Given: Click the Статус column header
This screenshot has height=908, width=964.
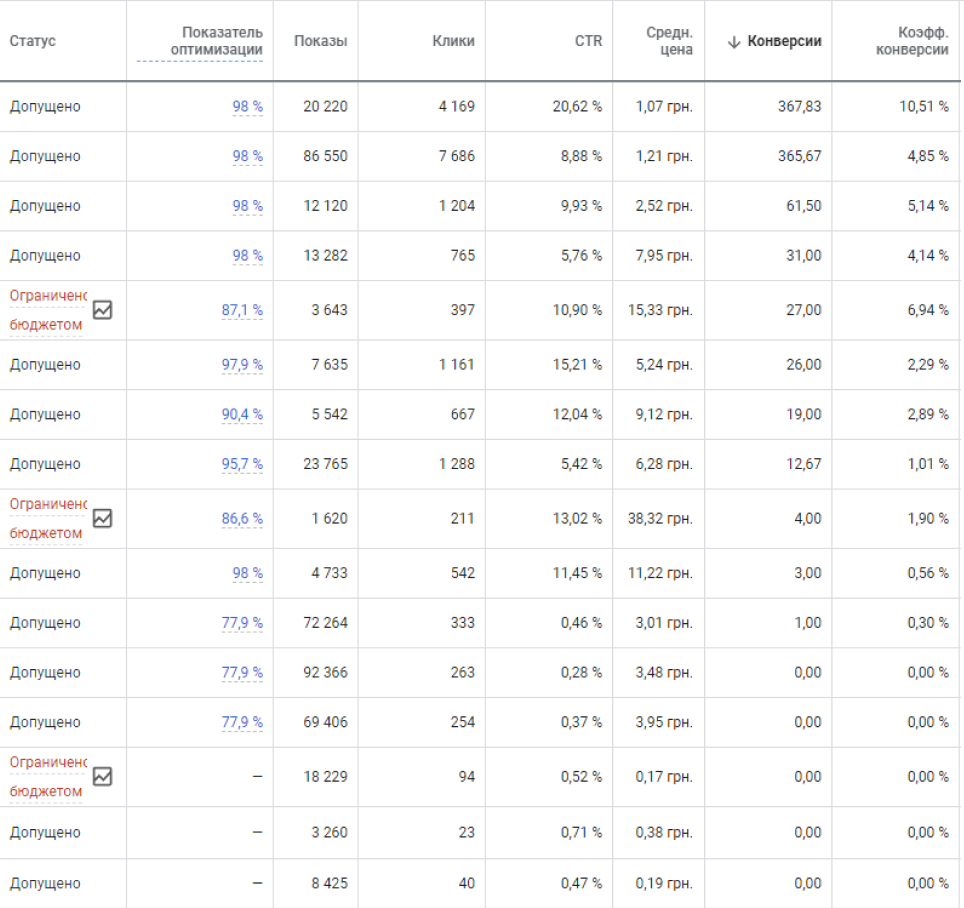Looking at the screenshot, I should [33, 41].
